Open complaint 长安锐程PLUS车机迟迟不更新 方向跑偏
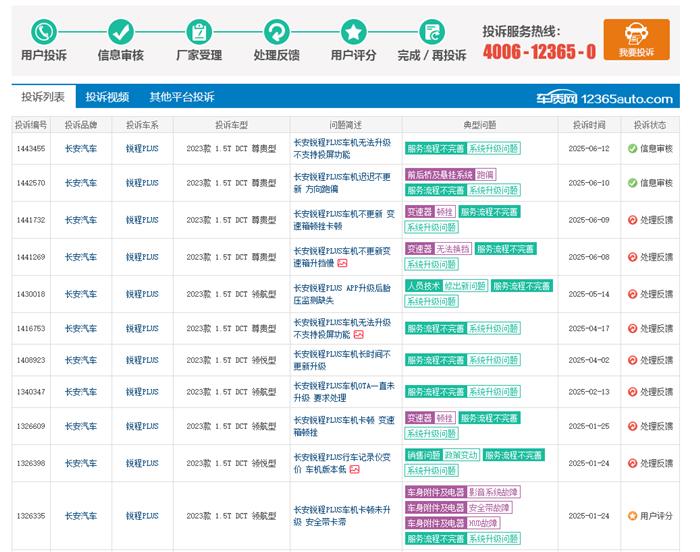Image resolution: width=700 pixels, height=552 pixels. coord(342,183)
